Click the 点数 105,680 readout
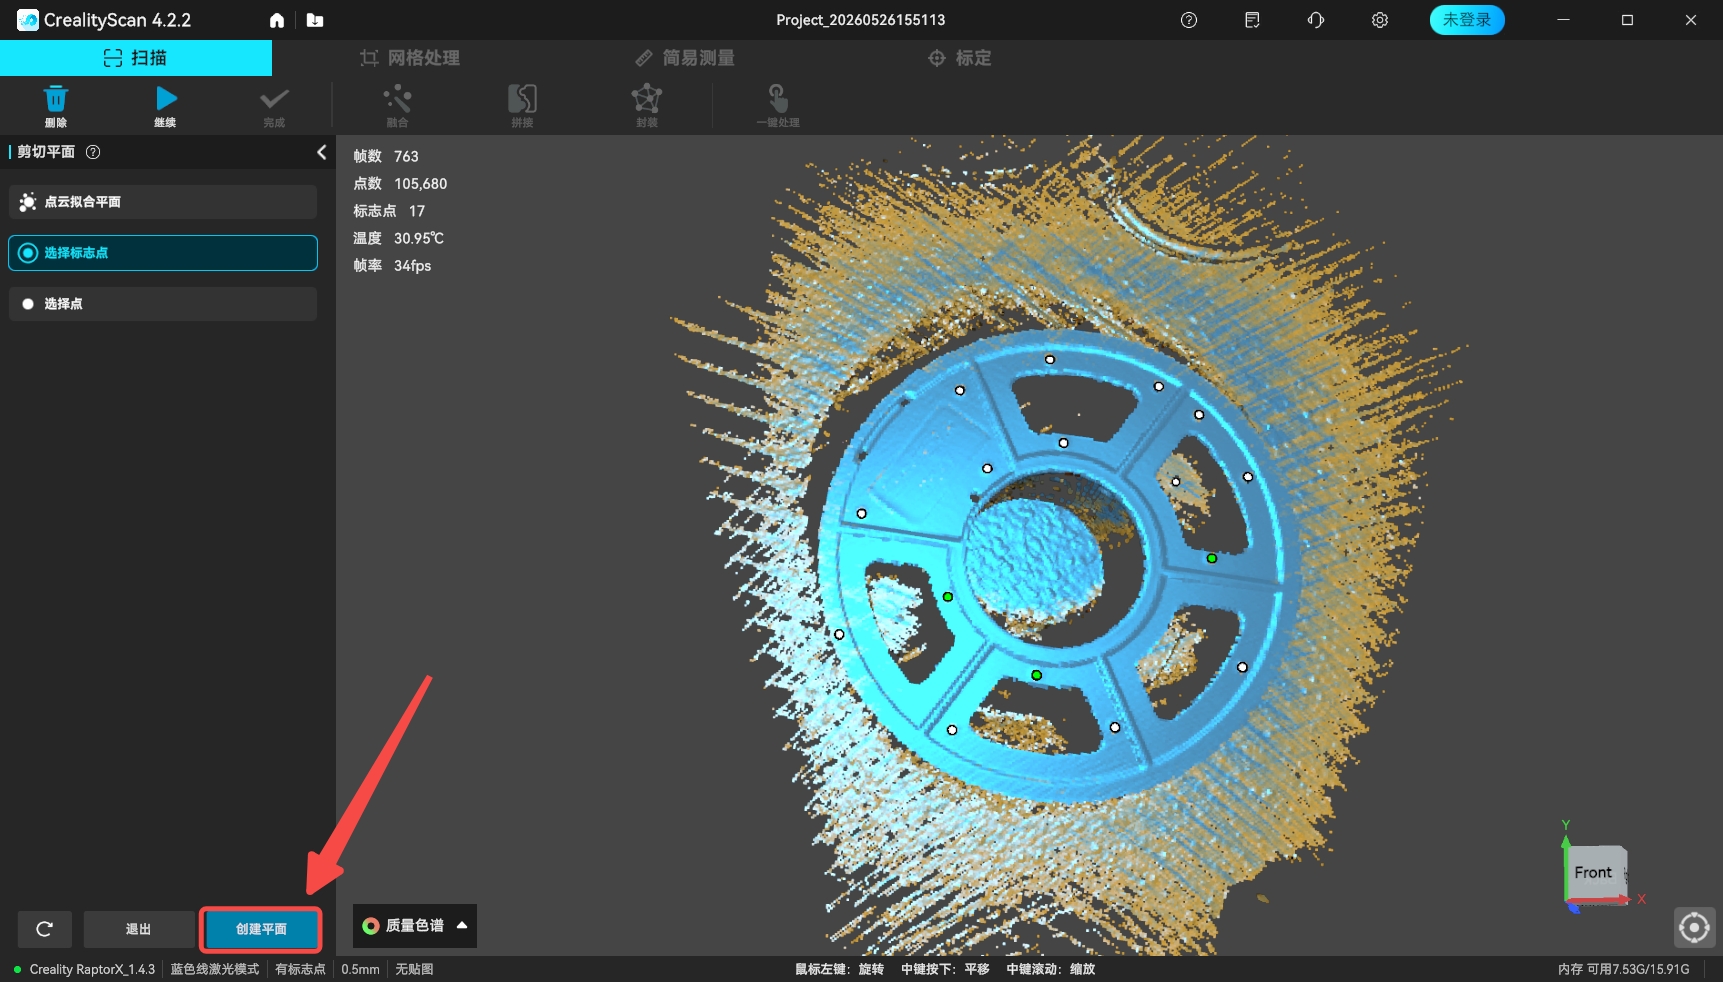This screenshot has height=982, width=1723. [x=400, y=184]
